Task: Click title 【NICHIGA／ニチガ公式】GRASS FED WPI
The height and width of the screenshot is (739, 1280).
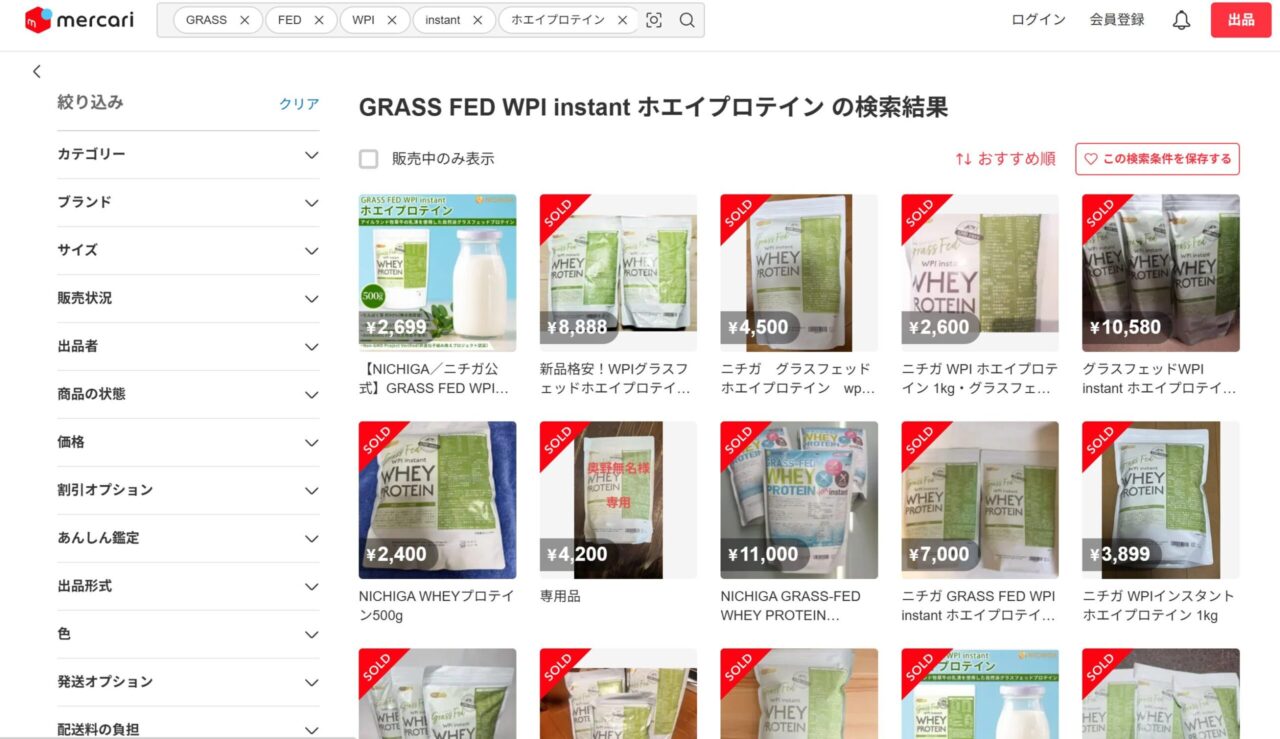Action: [x=436, y=378]
